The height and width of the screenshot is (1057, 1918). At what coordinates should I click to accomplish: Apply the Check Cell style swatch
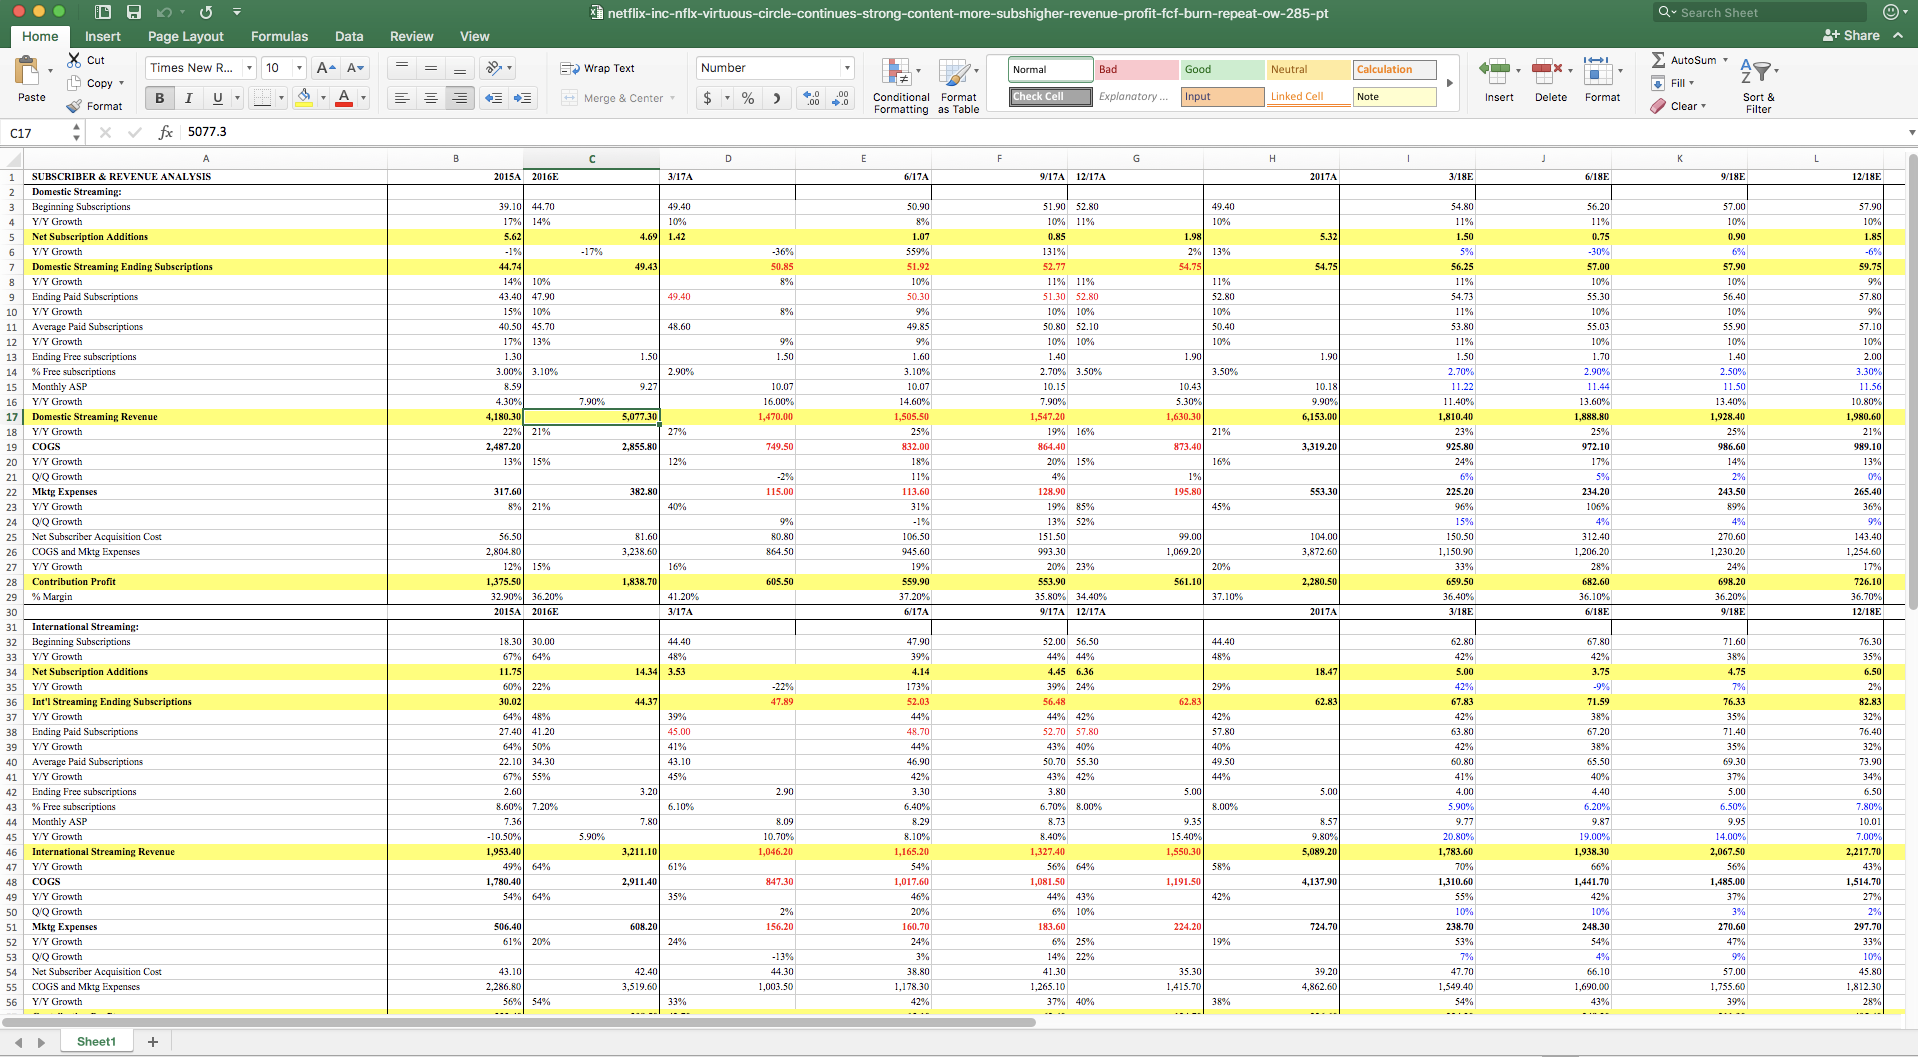point(1051,96)
